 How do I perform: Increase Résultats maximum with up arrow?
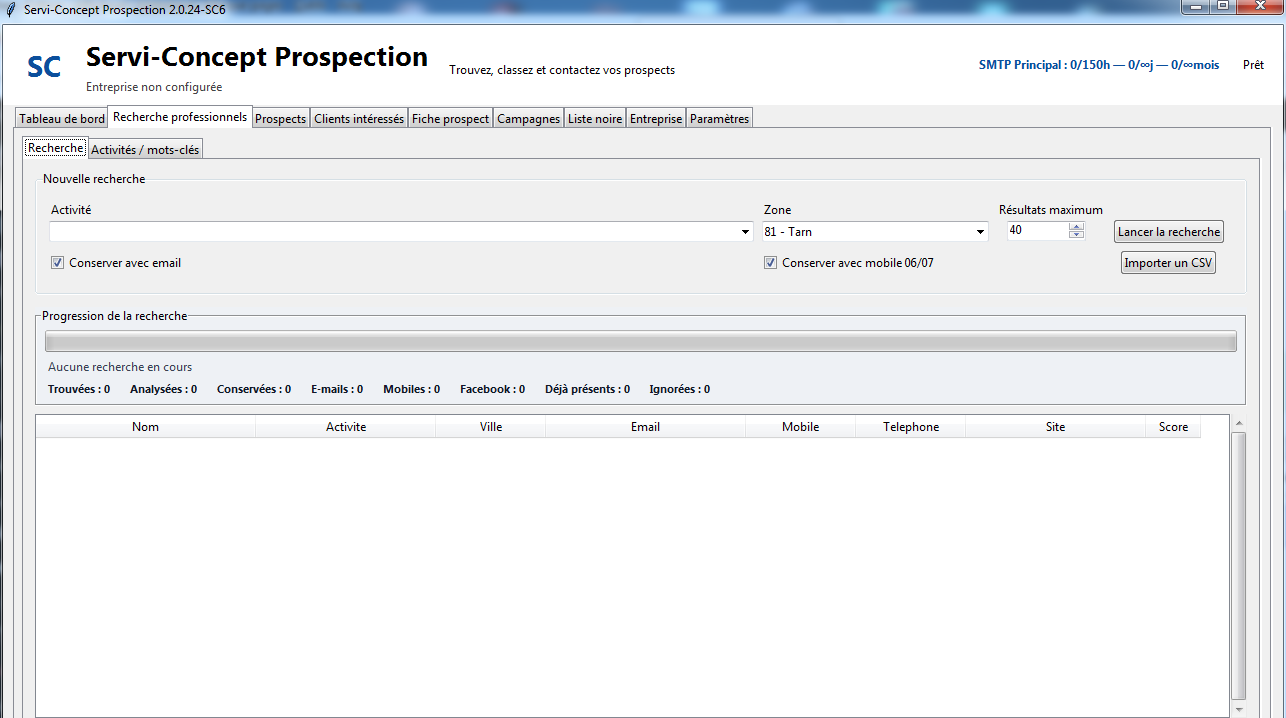(1076, 226)
